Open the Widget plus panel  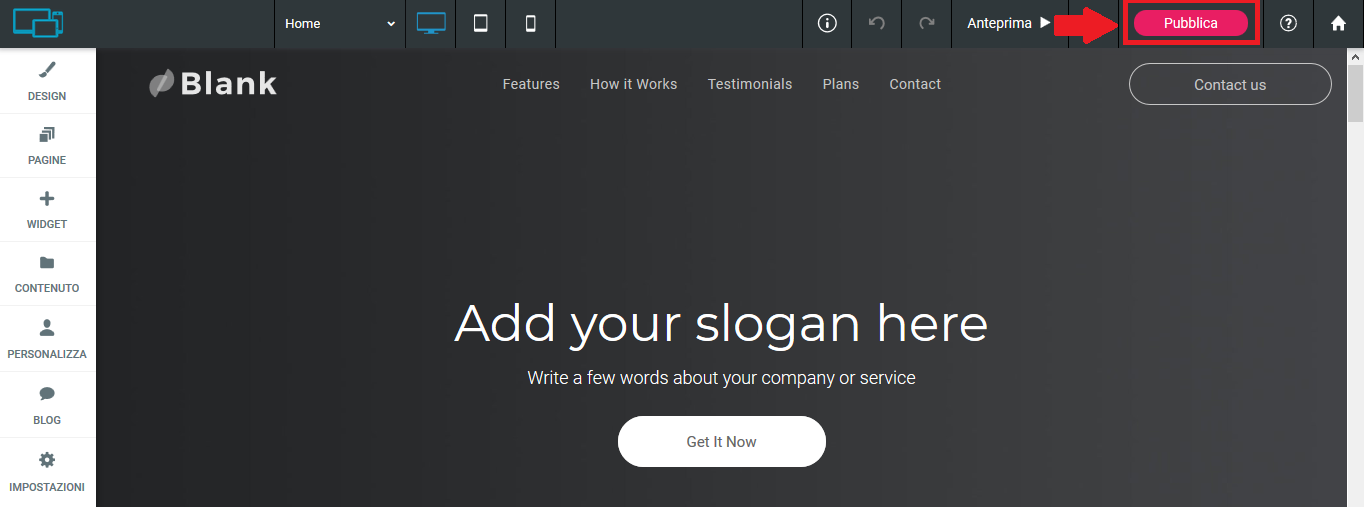(x=47, y=209)
